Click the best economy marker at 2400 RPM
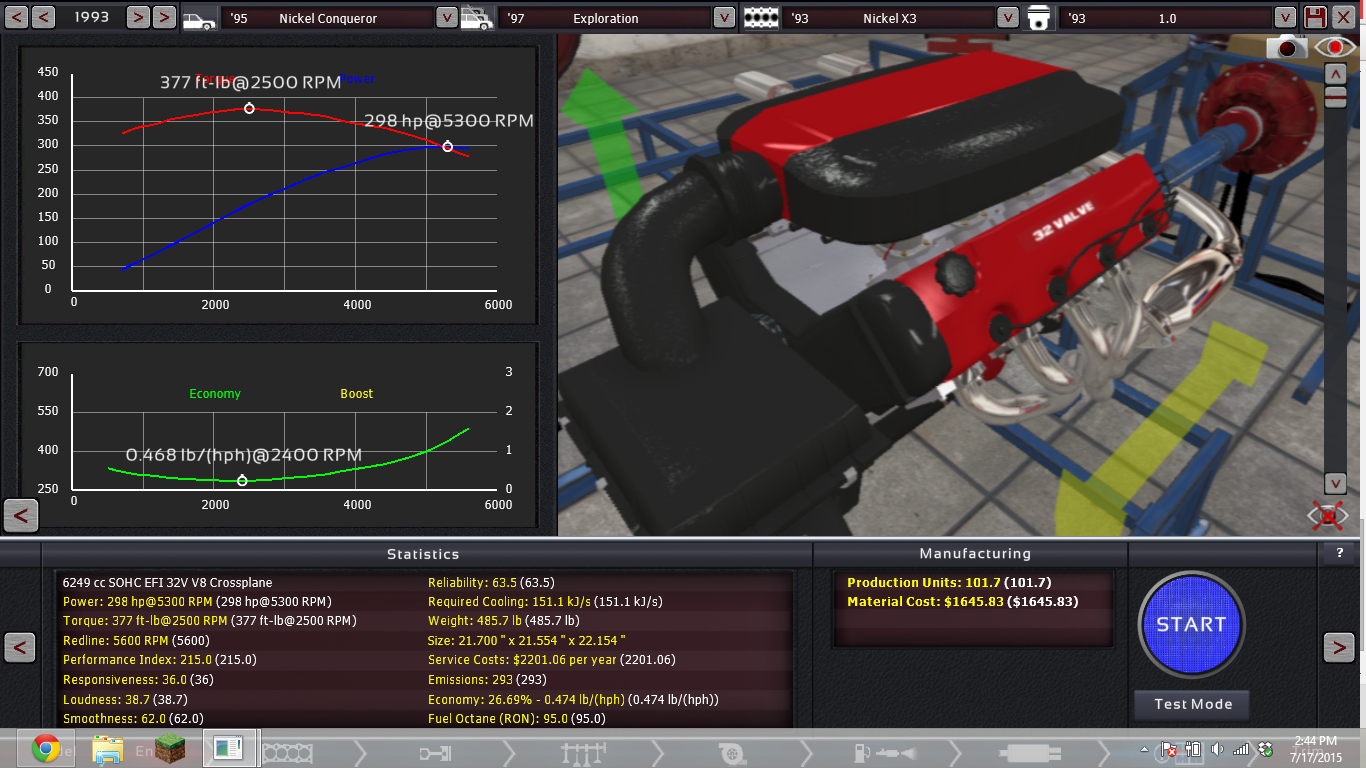Image resolution: width=1366 pixels, height=768 pixels. (x=242, y=481)
